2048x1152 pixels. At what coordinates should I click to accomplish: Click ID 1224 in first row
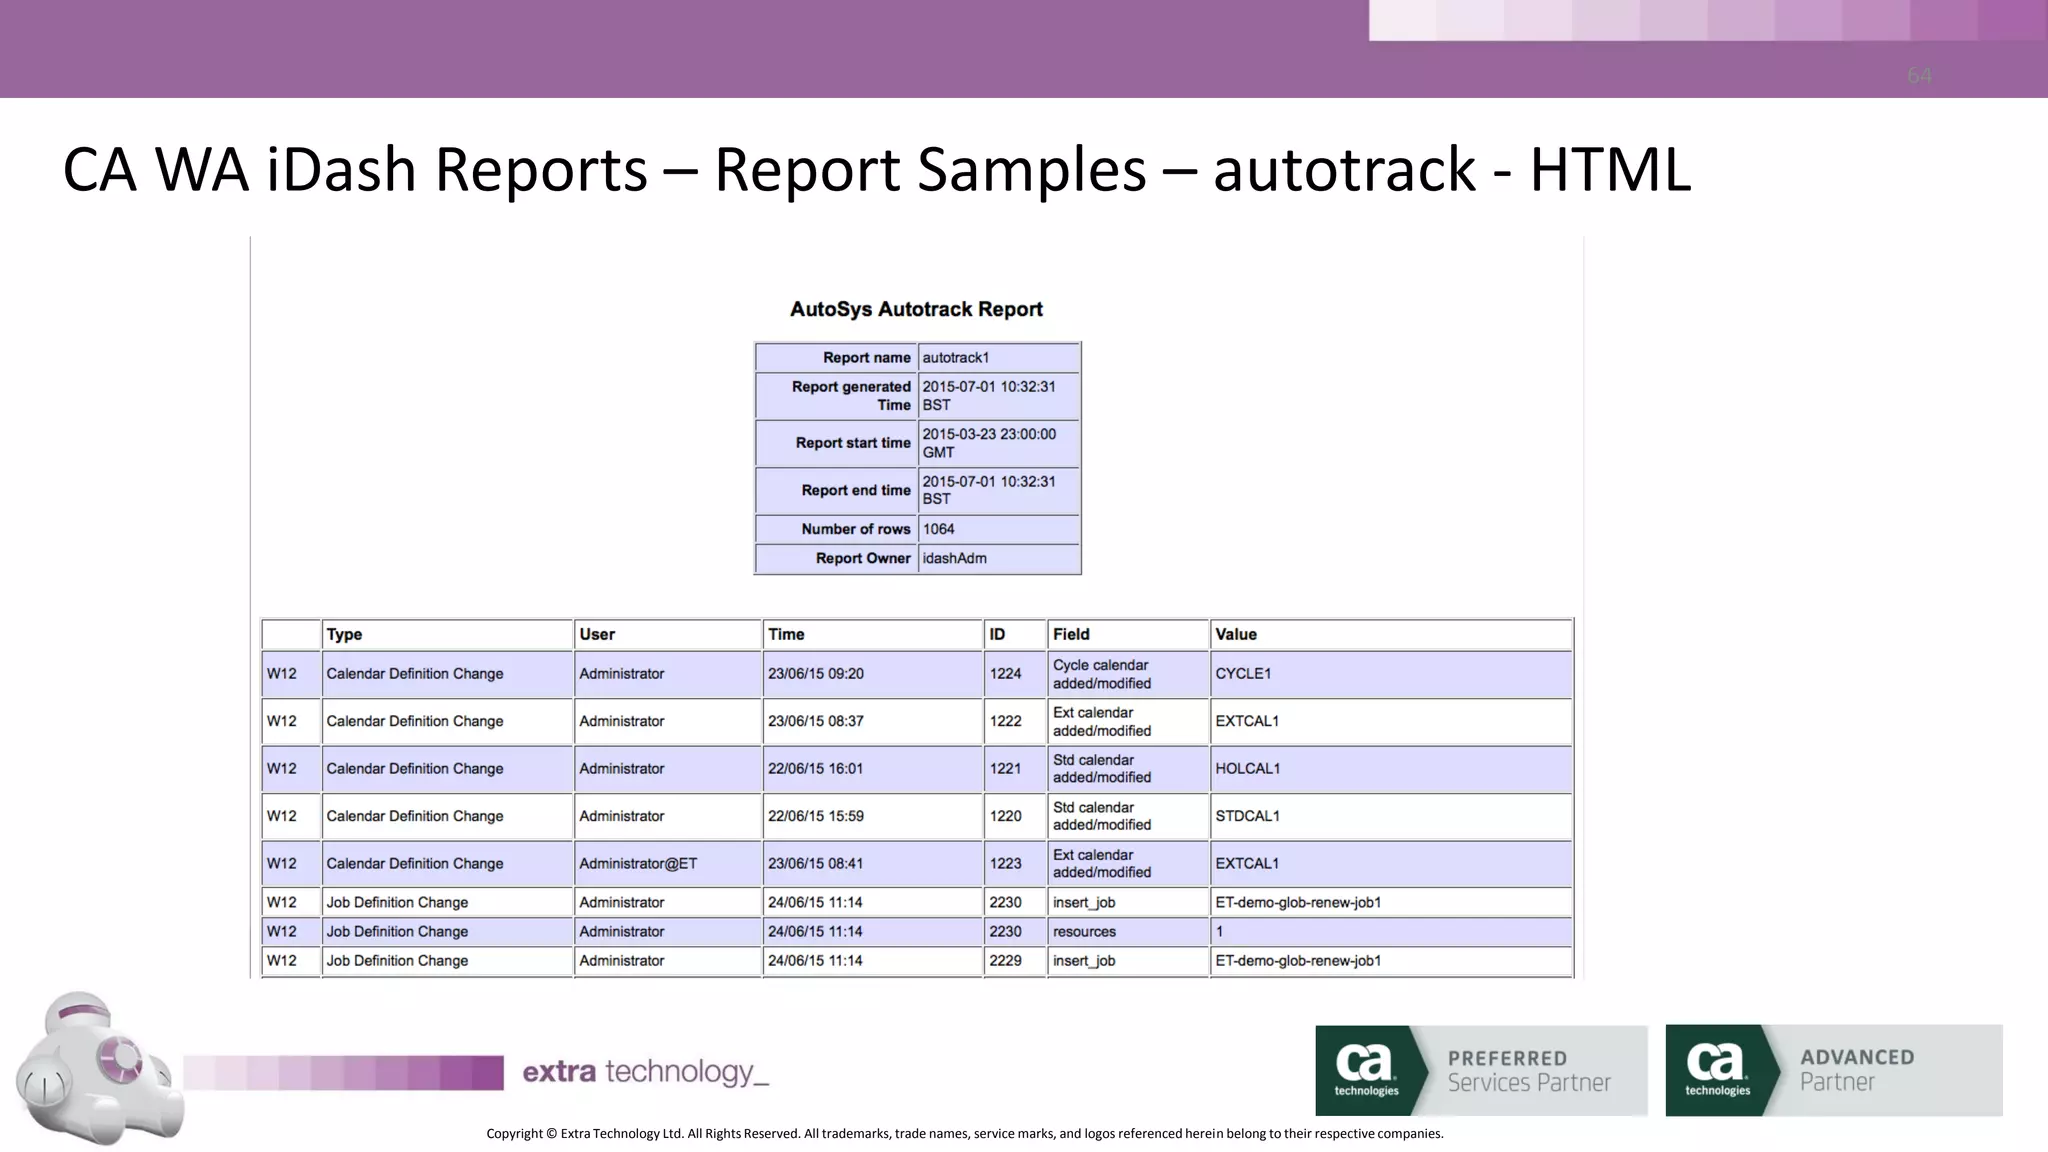point(1005,674)
